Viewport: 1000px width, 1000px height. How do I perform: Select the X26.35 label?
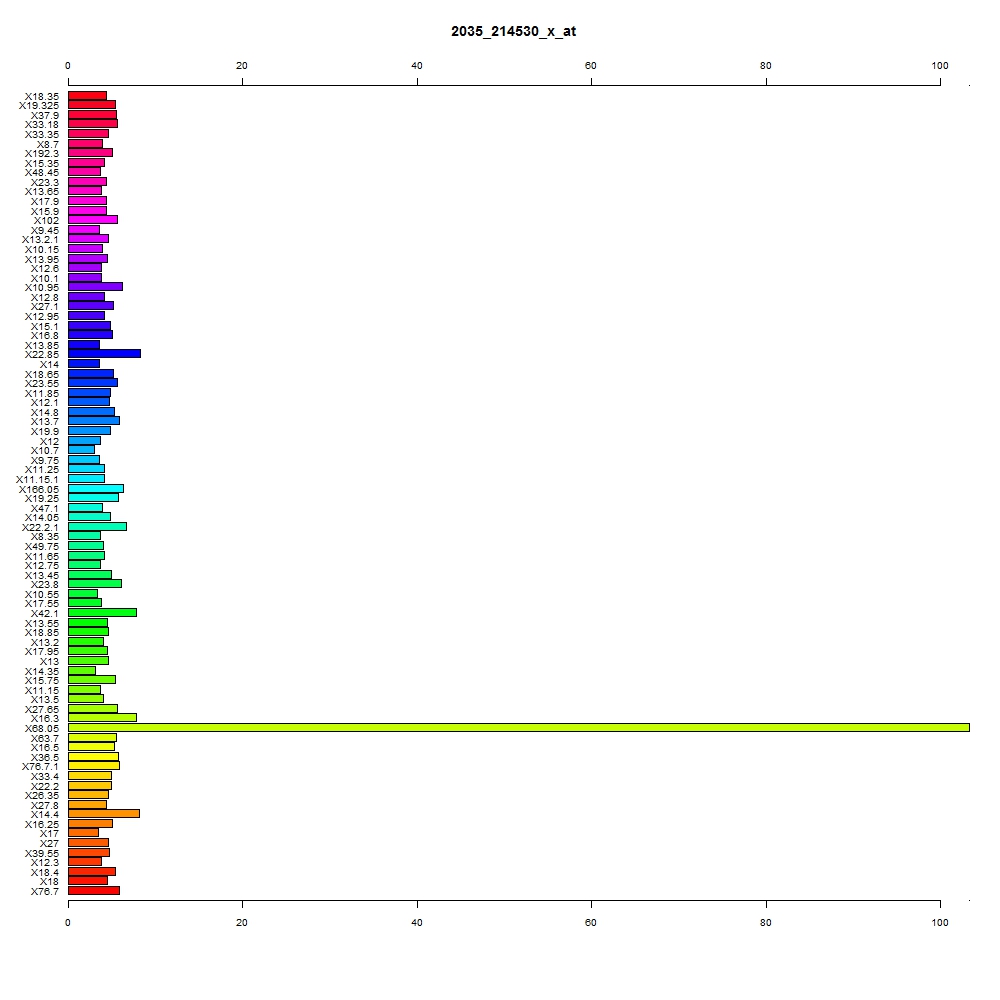(x=41, y=795)
